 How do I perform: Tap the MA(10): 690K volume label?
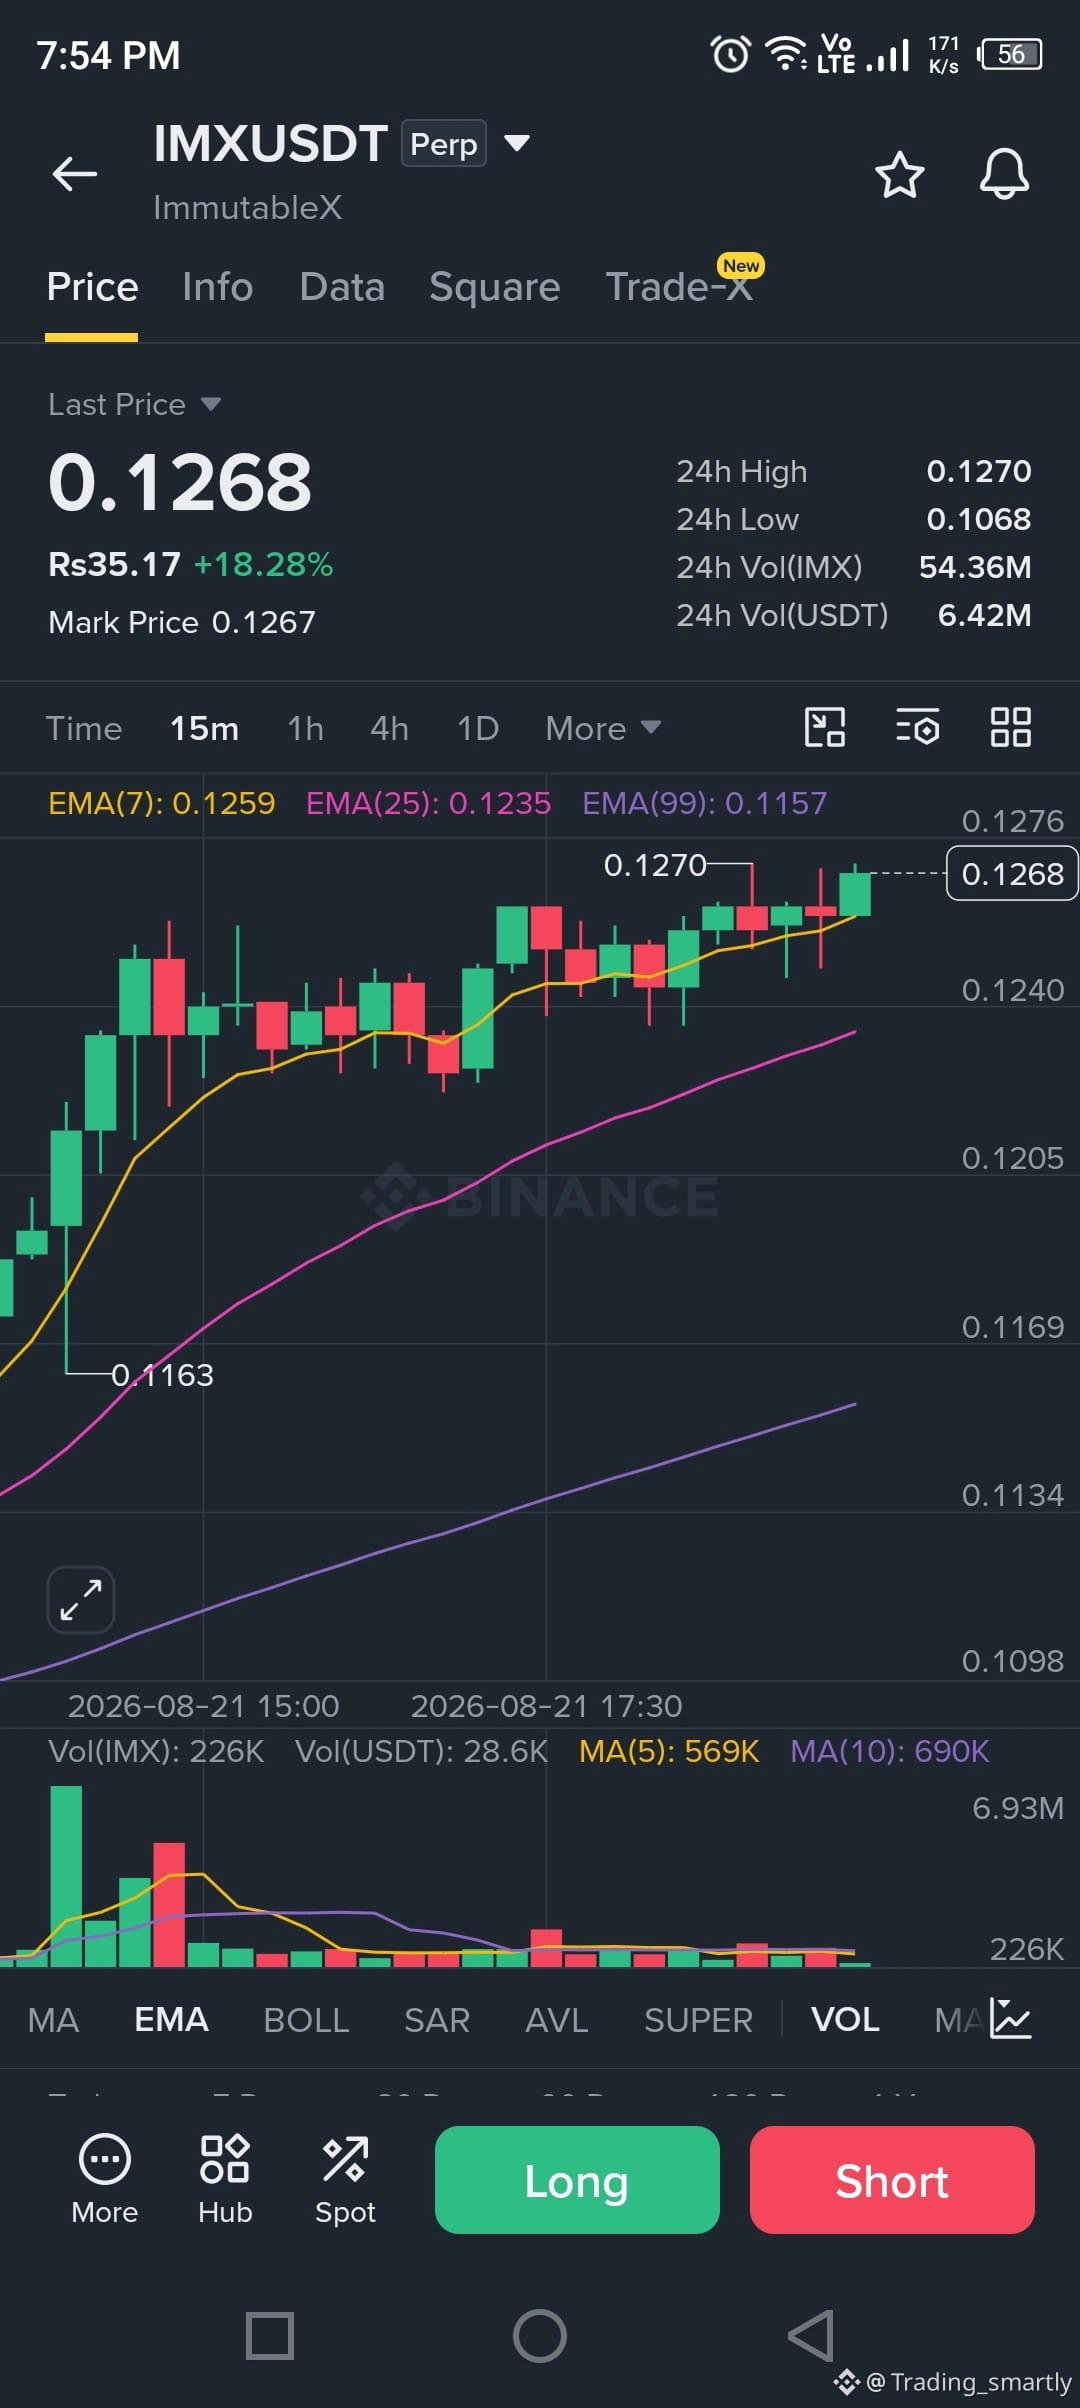tap(889, 1751)
